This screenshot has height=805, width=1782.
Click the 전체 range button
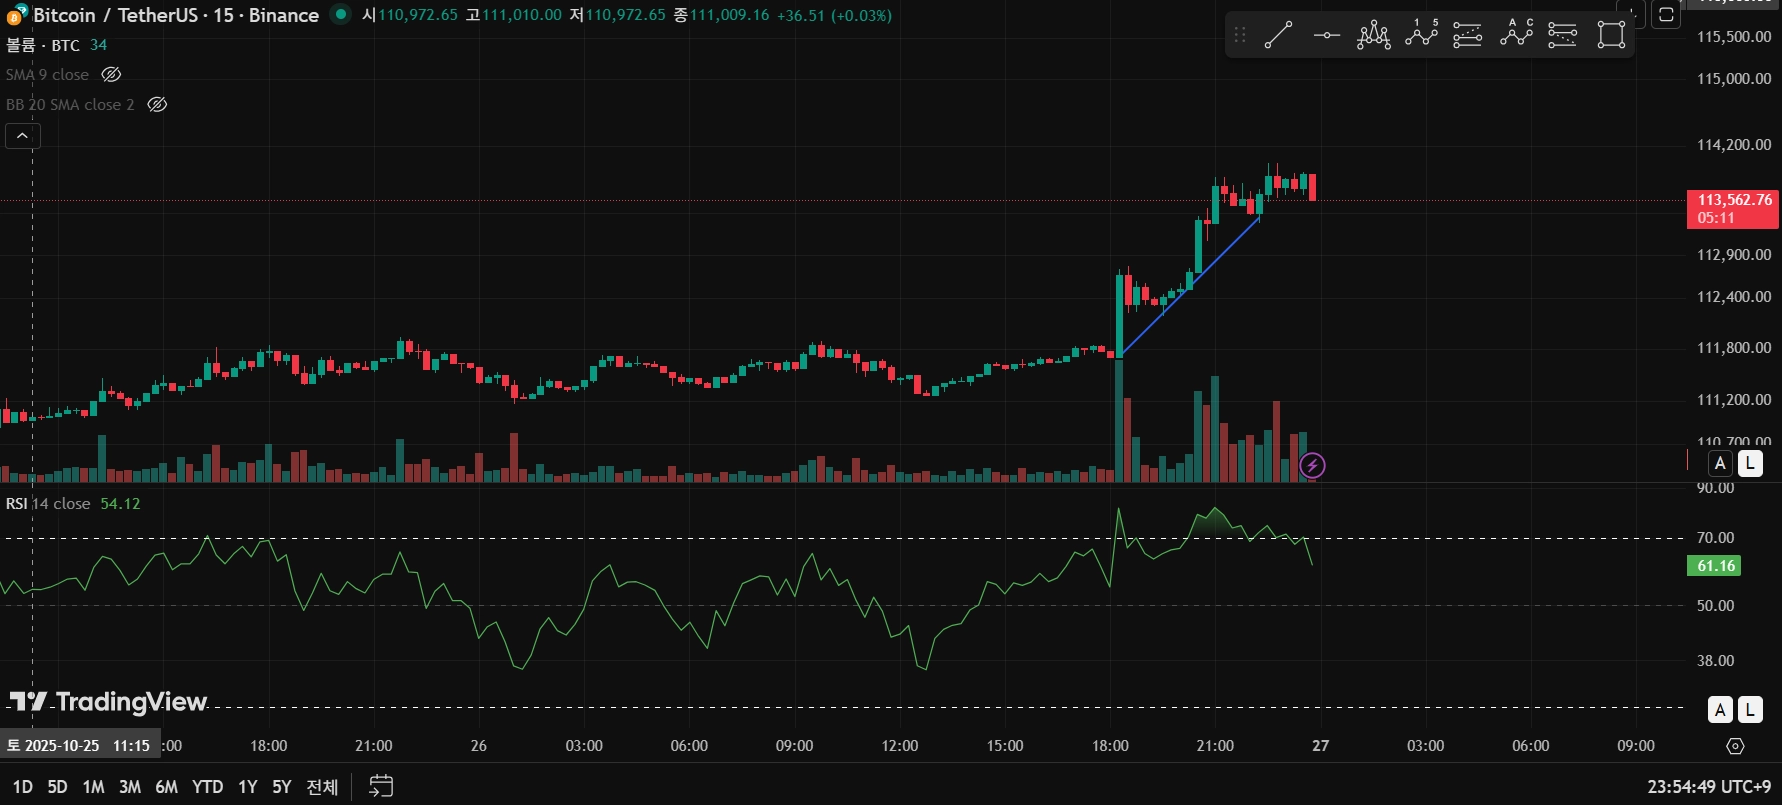tap(322, 787)
